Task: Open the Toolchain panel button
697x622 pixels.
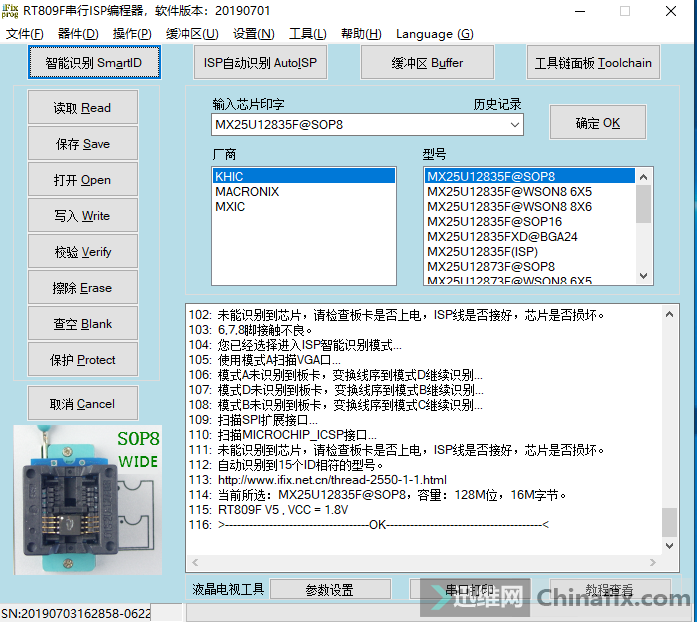Action: [x=593, y=63]
